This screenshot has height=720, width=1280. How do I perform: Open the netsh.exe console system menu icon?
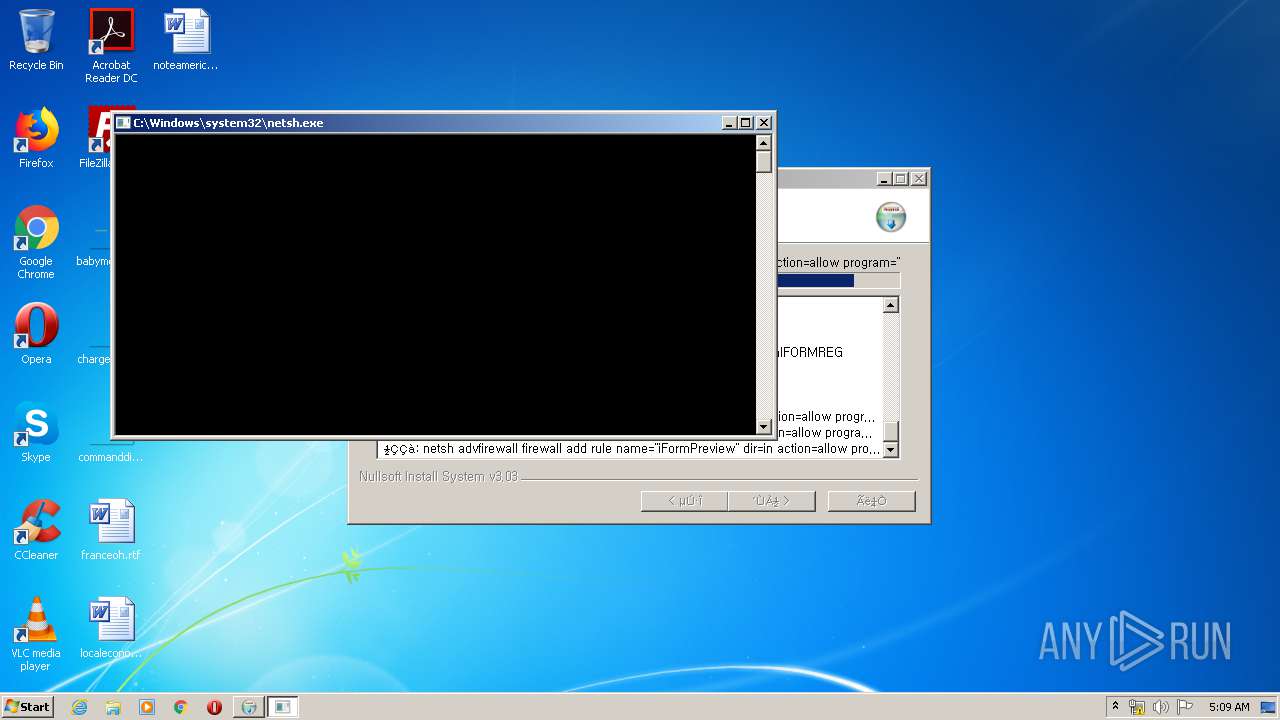[123, 123]
